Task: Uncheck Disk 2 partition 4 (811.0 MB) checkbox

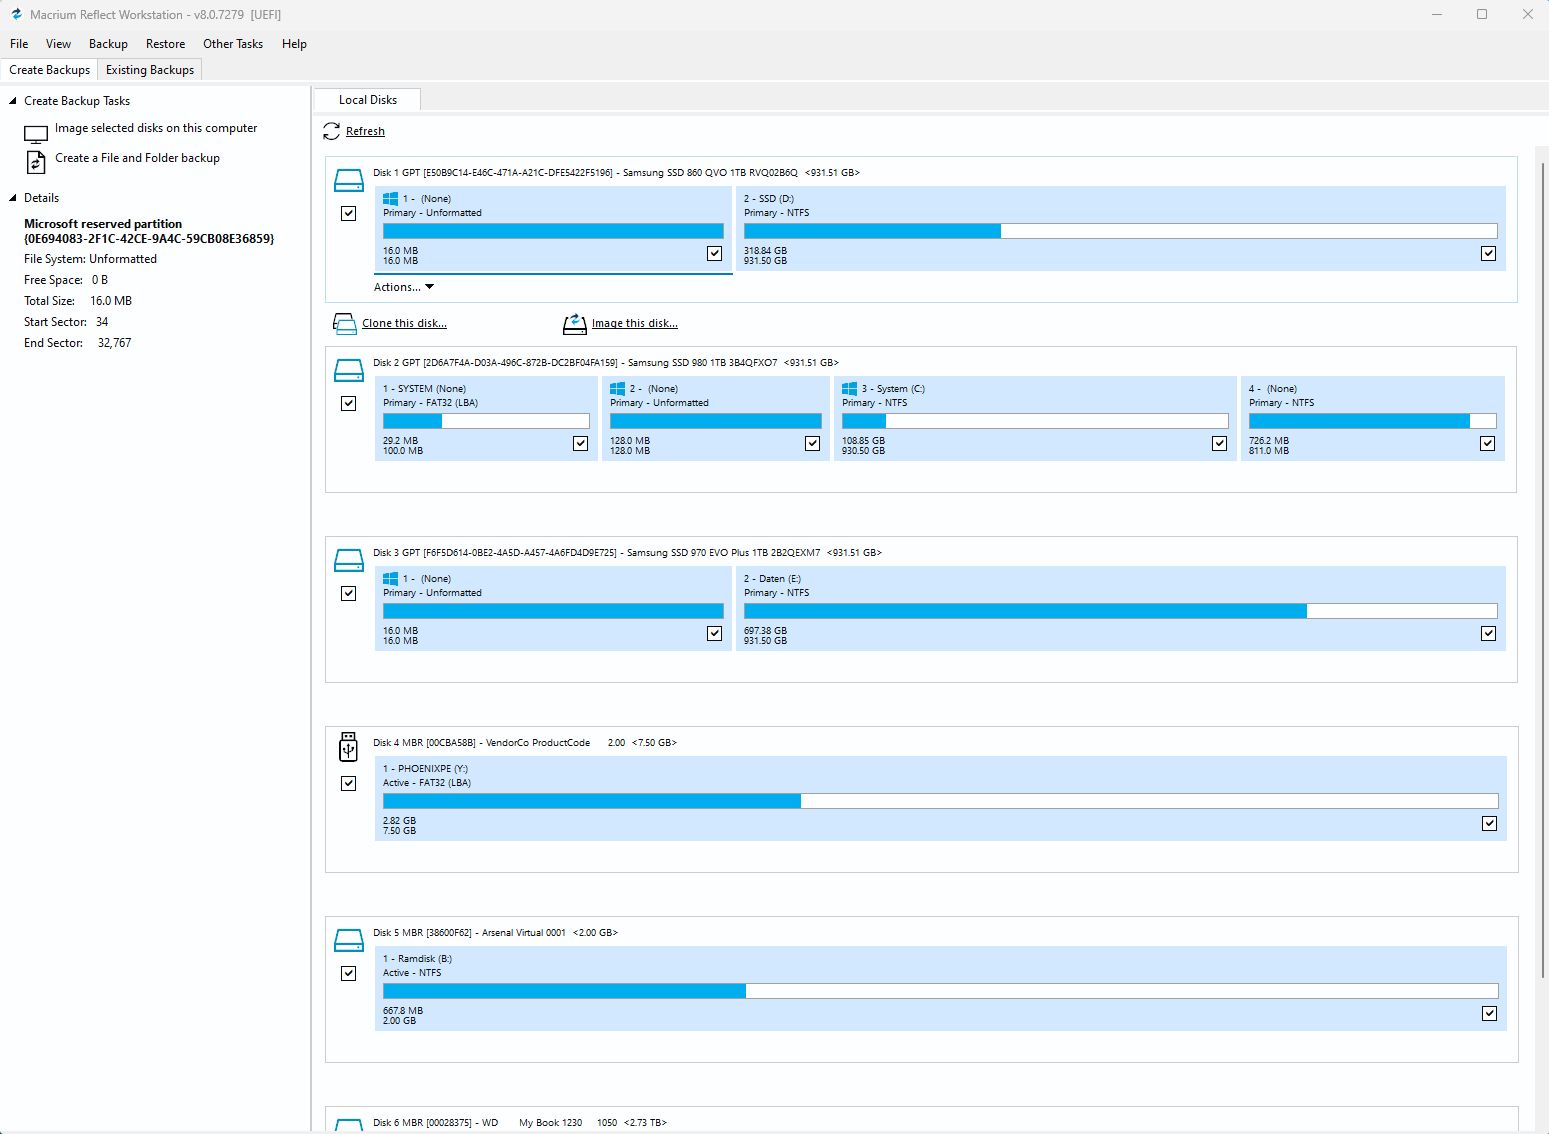Action: 1487,443
